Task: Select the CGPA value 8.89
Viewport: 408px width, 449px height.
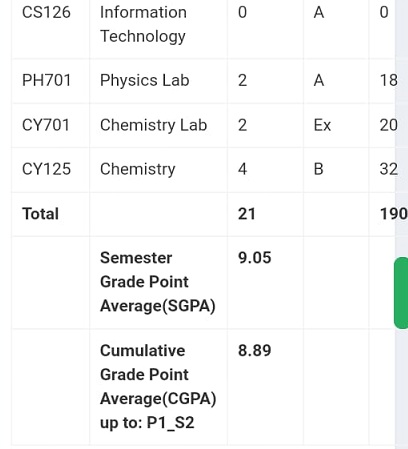Action: [255, 351]
